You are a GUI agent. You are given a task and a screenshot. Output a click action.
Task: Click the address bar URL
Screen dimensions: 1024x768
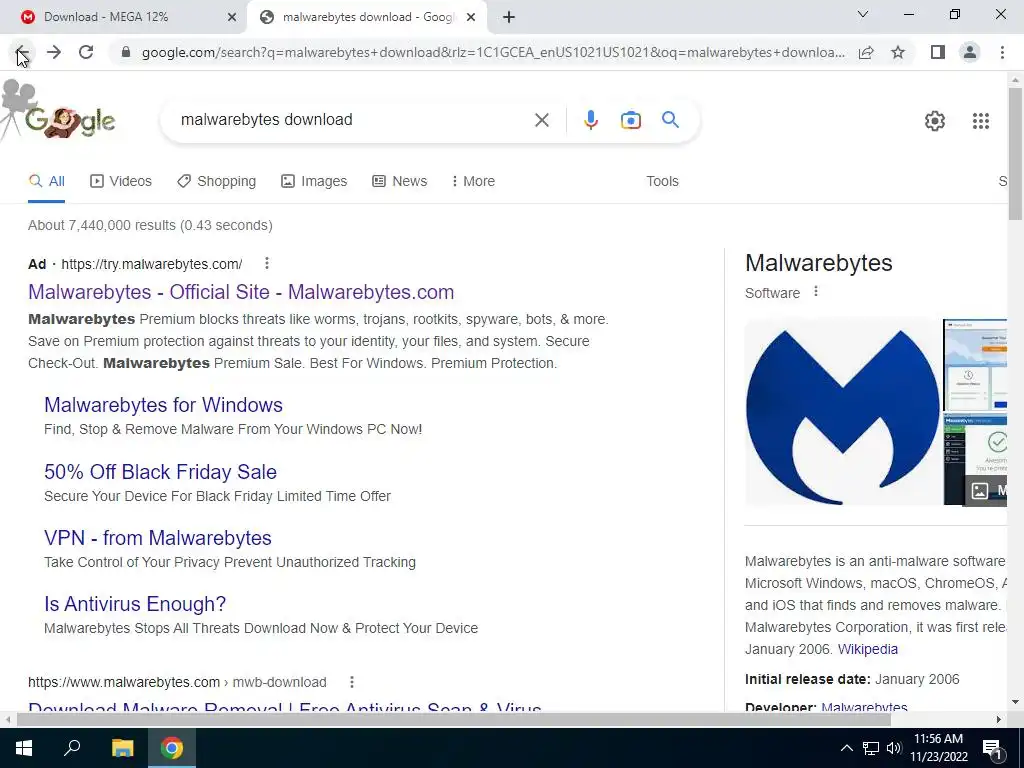493,52
